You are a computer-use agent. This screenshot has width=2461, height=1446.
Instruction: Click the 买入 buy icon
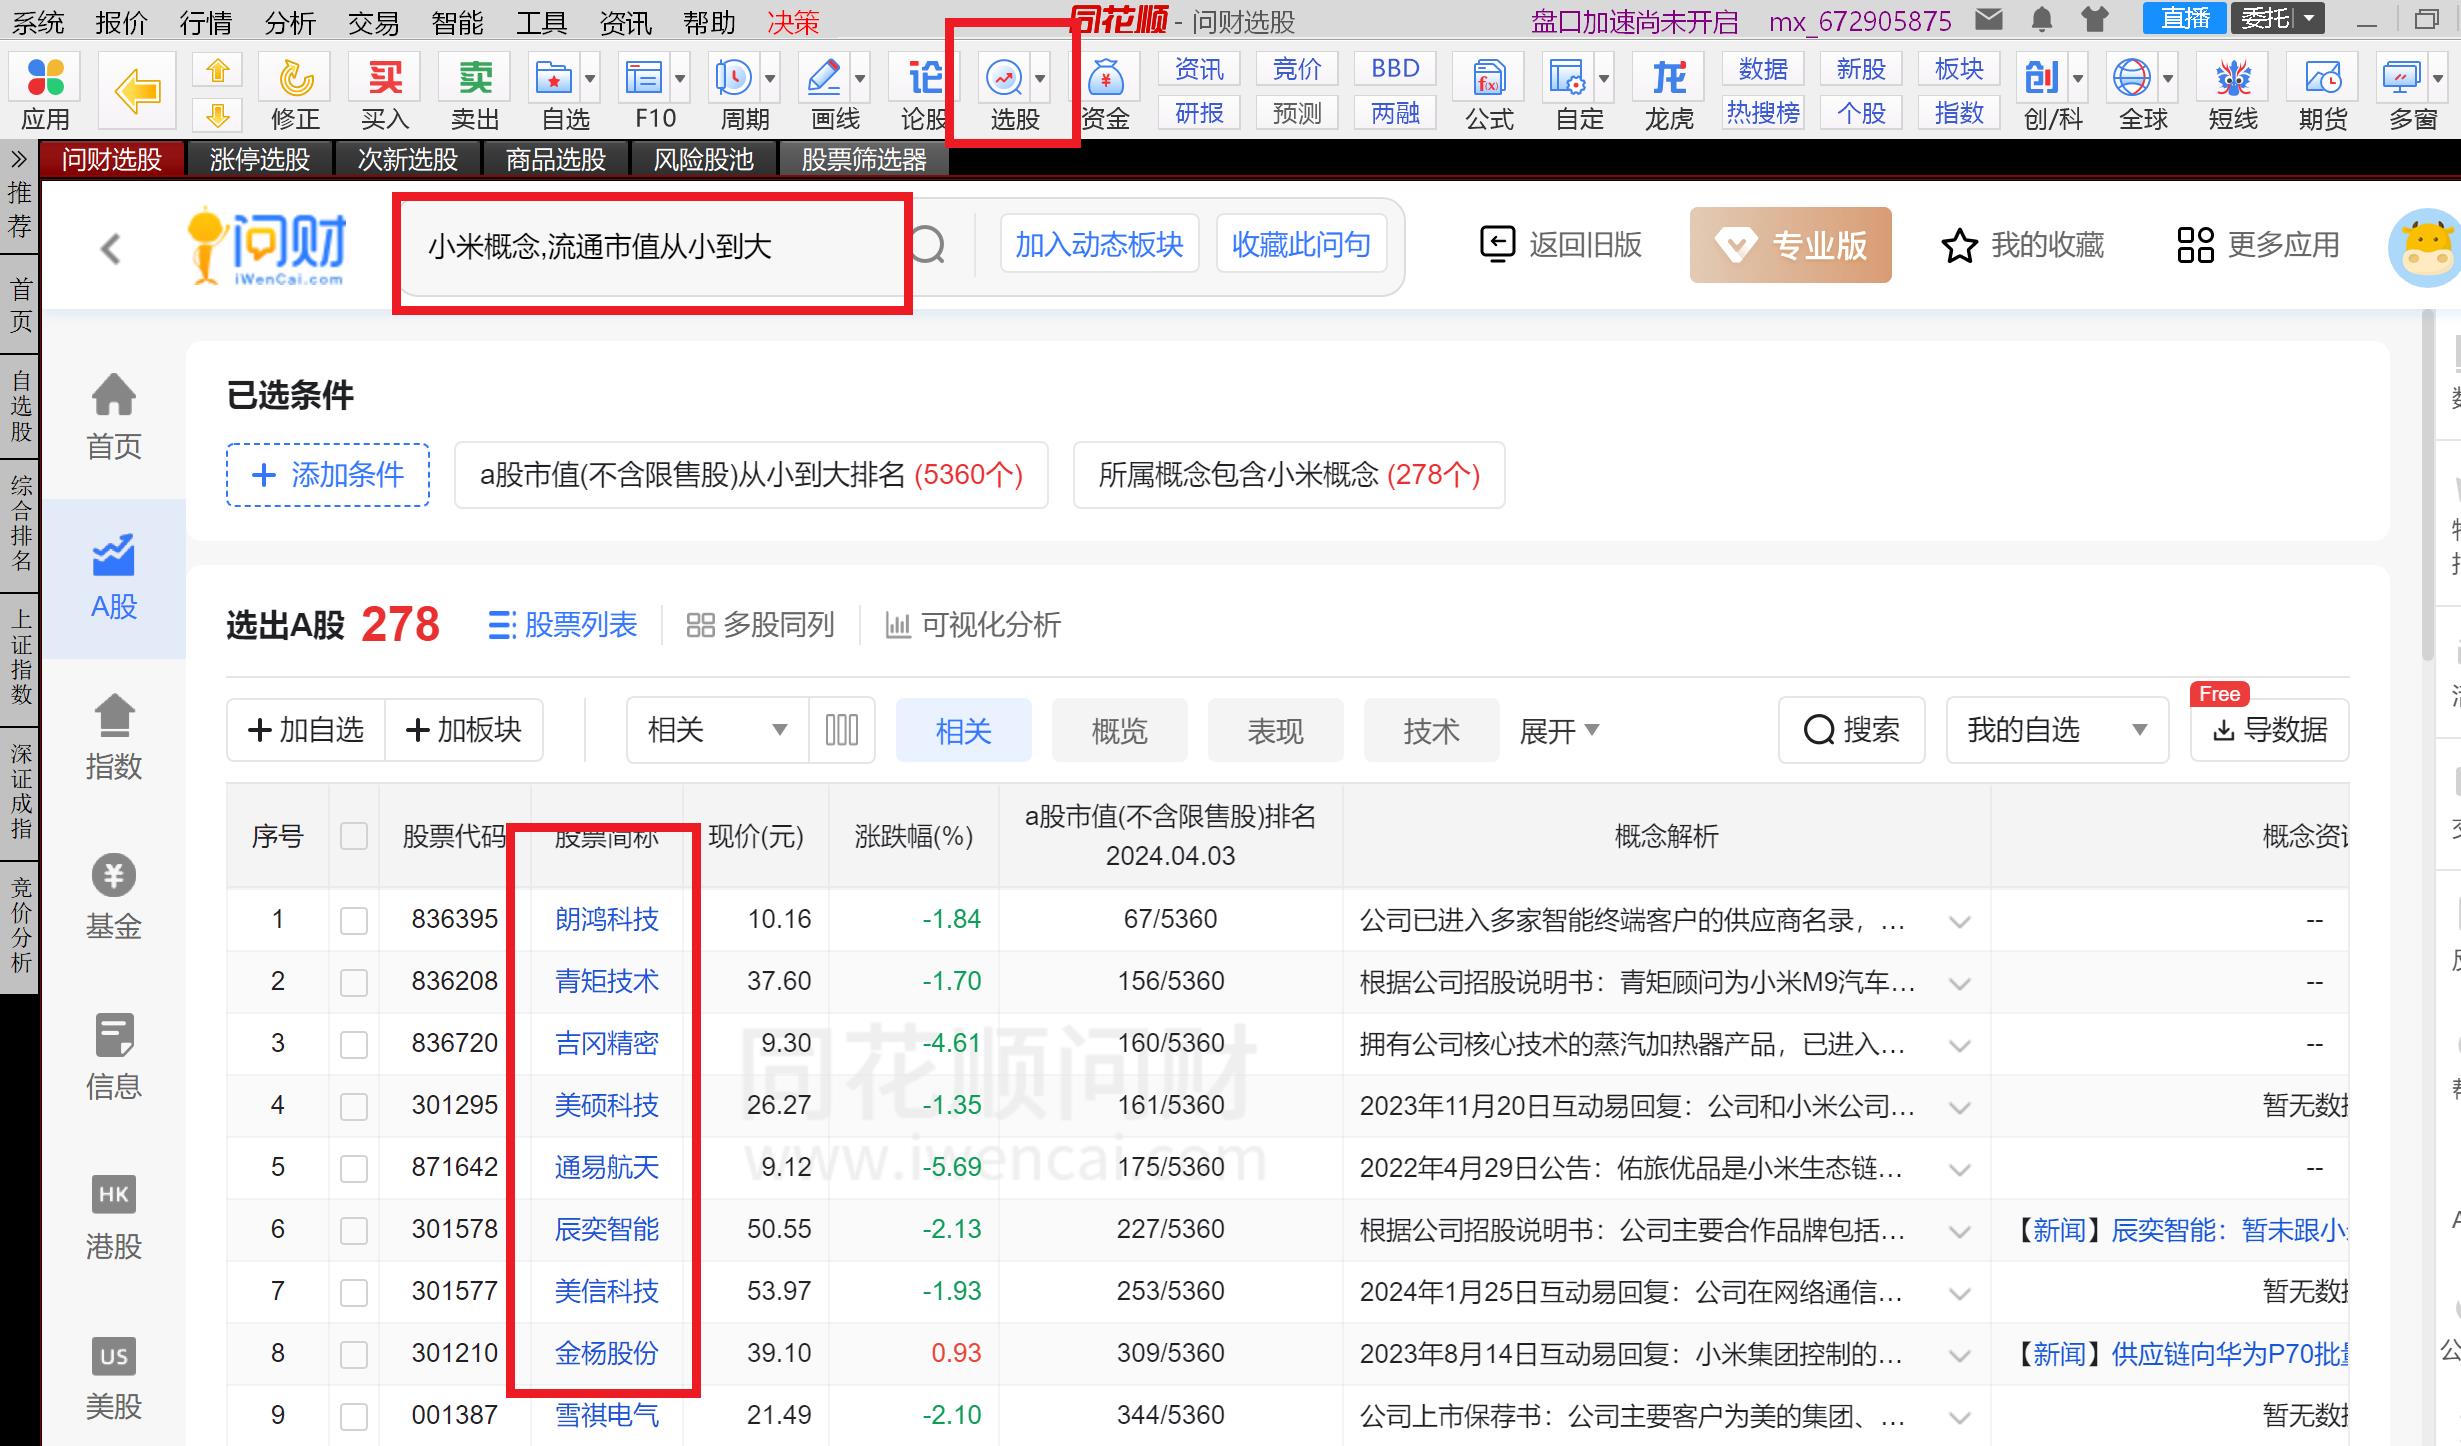tap(385, 78)
